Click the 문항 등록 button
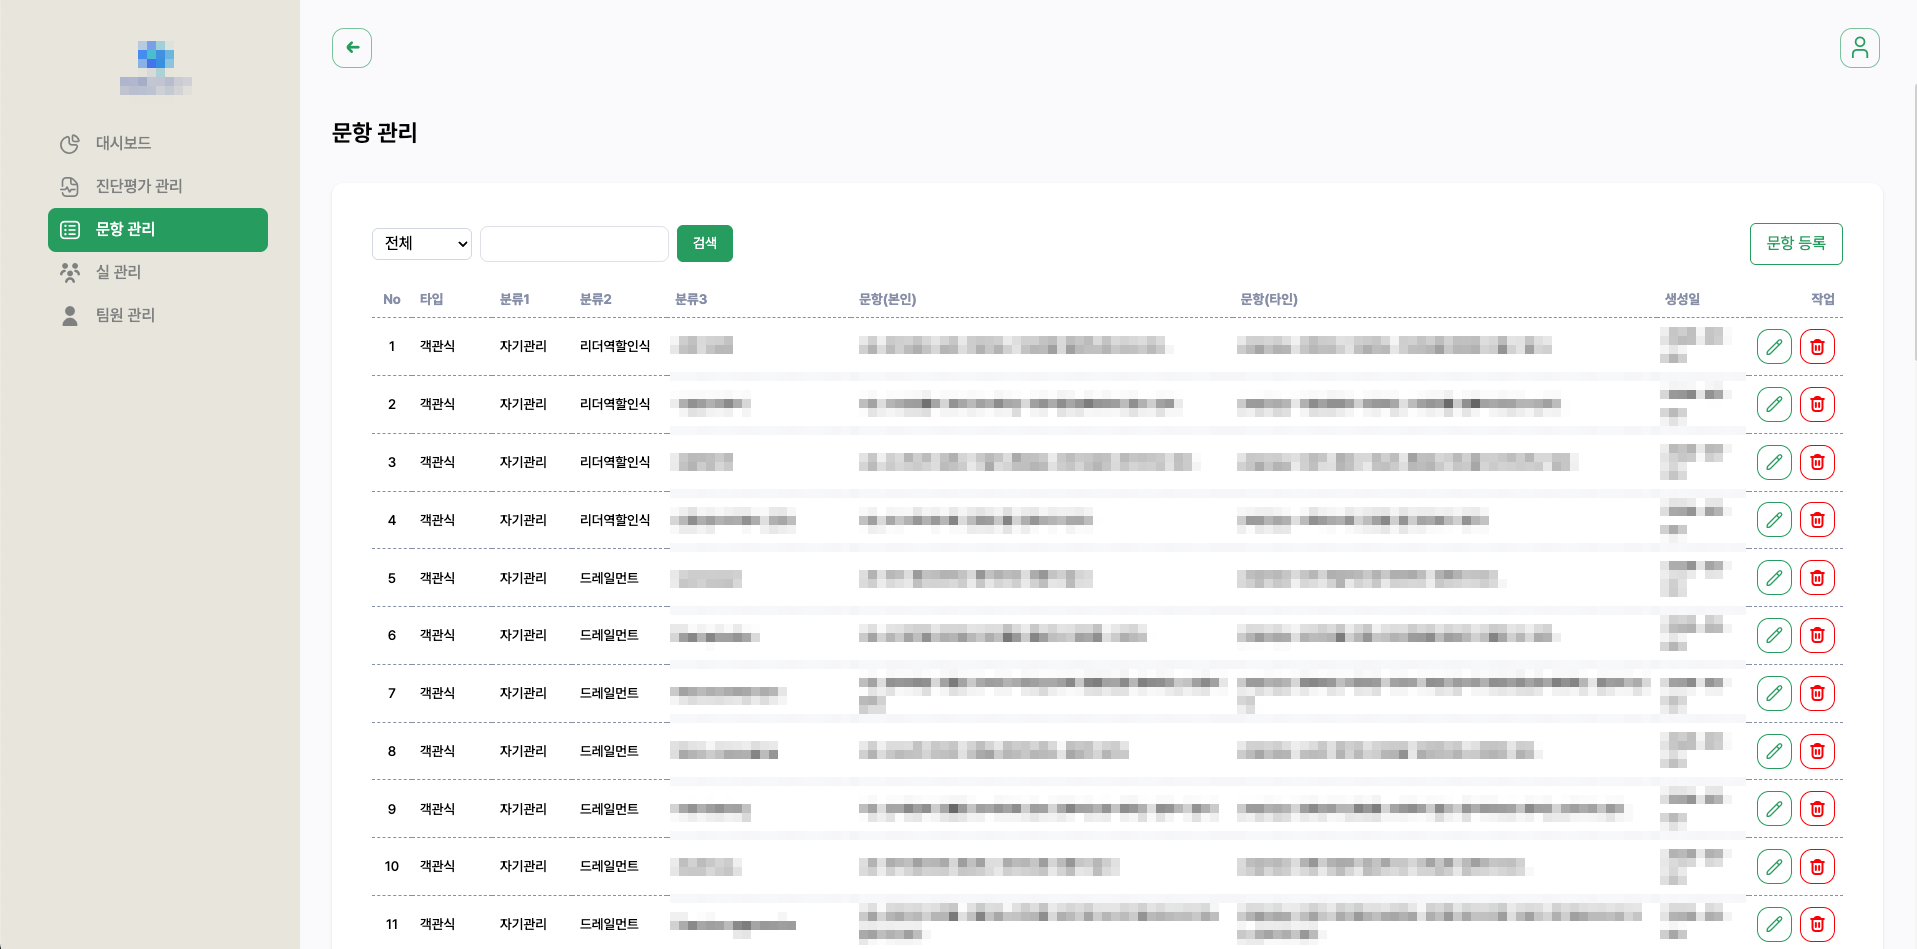The height and width of the screenshot is (949, 1917). pos(1795,244)
